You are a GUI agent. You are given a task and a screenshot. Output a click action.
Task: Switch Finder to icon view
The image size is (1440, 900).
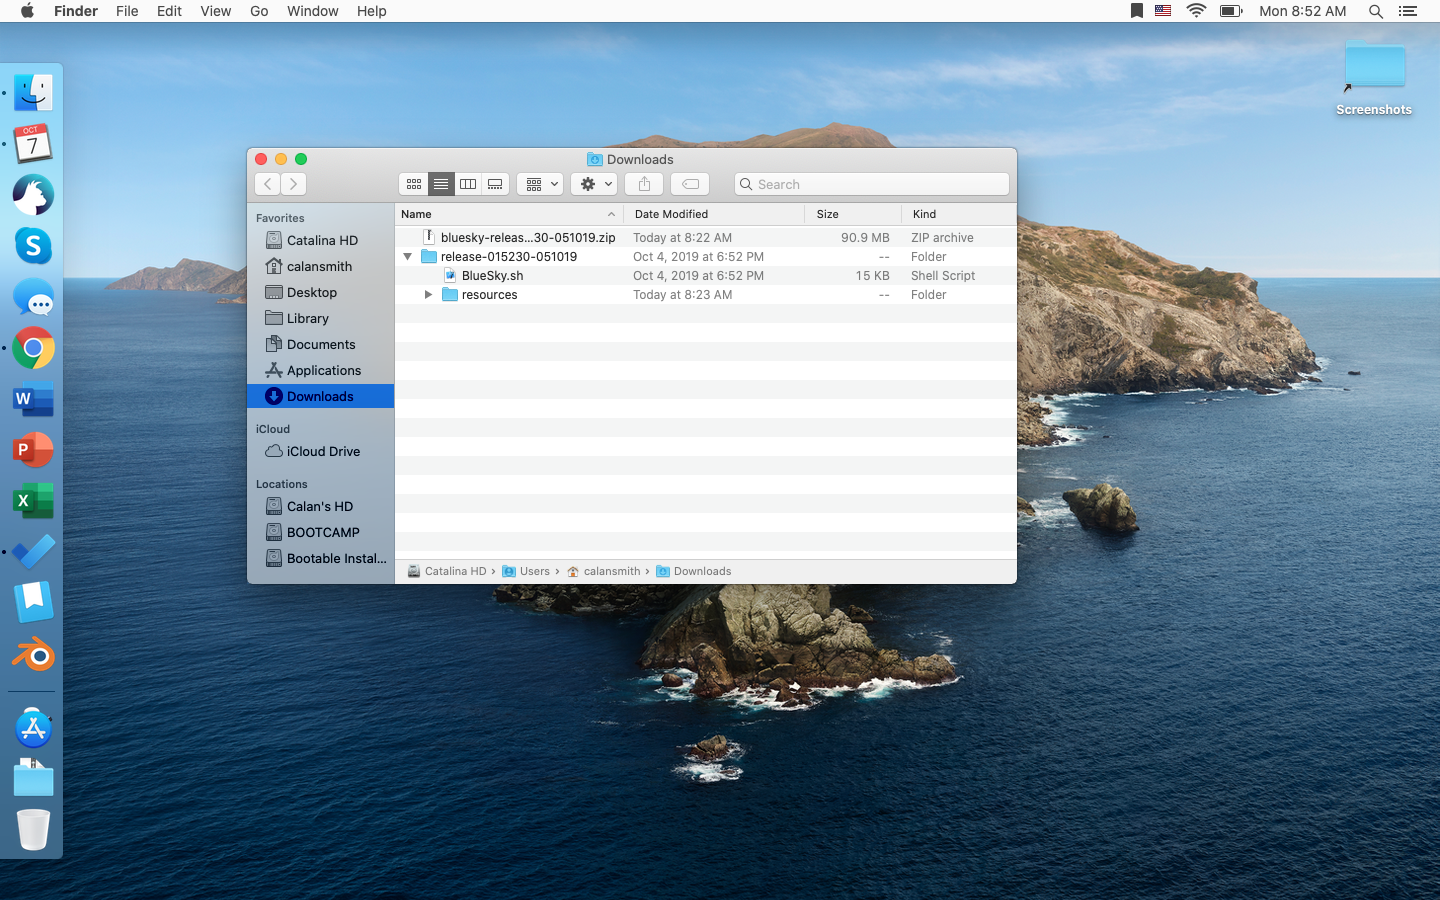(x=413, y=184)
